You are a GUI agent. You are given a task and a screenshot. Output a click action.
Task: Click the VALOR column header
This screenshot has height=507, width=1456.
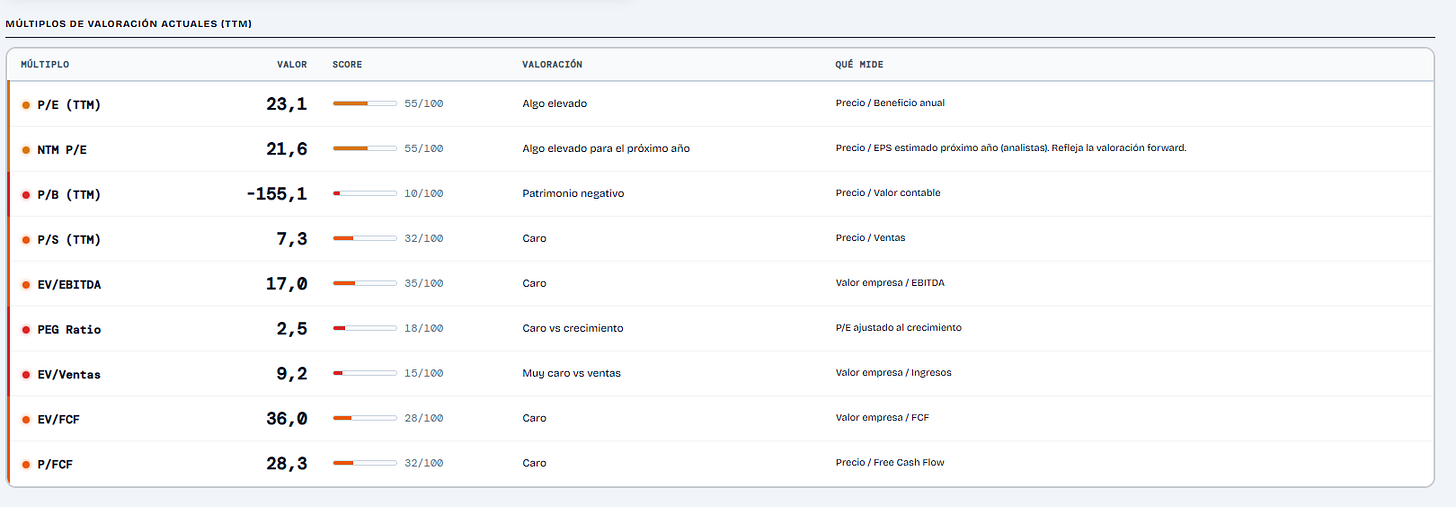pos(292,64)
